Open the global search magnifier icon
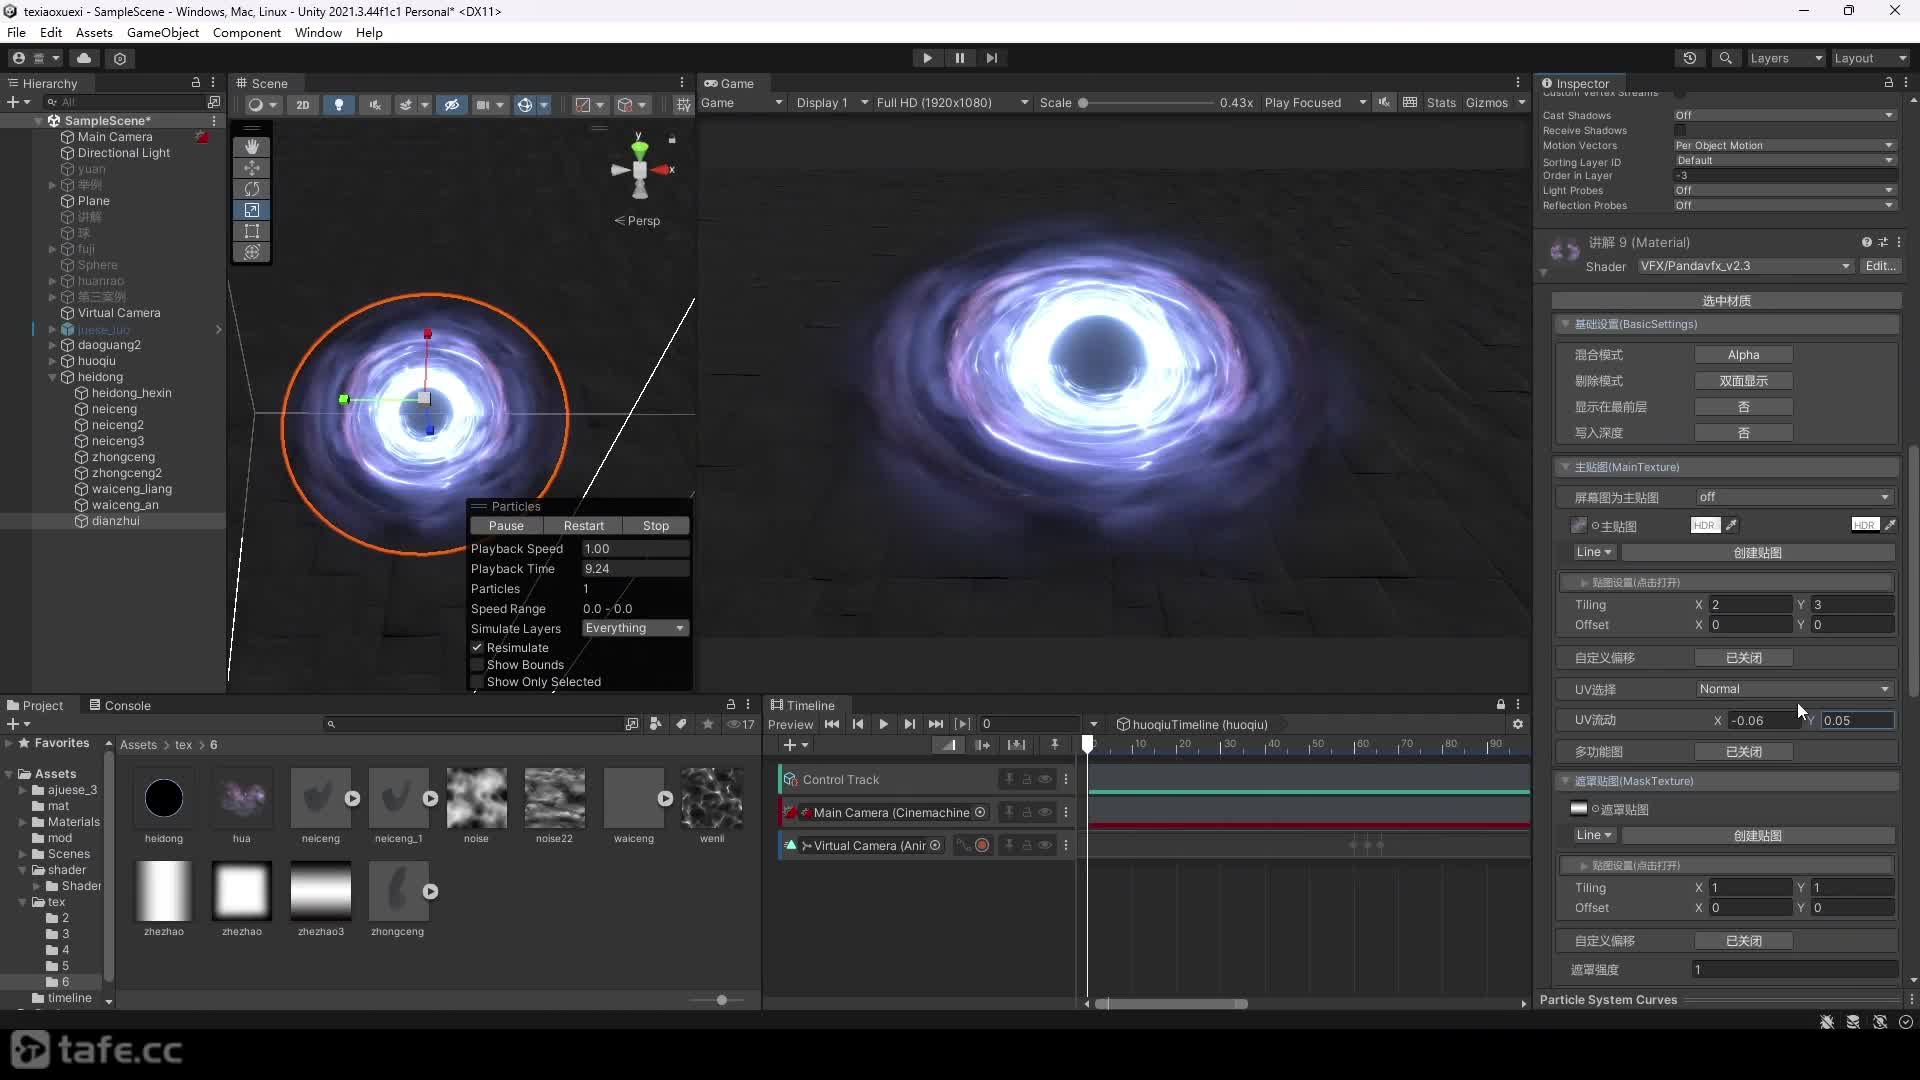This screenshot has height=1080, width=1920. (1725, 58)
